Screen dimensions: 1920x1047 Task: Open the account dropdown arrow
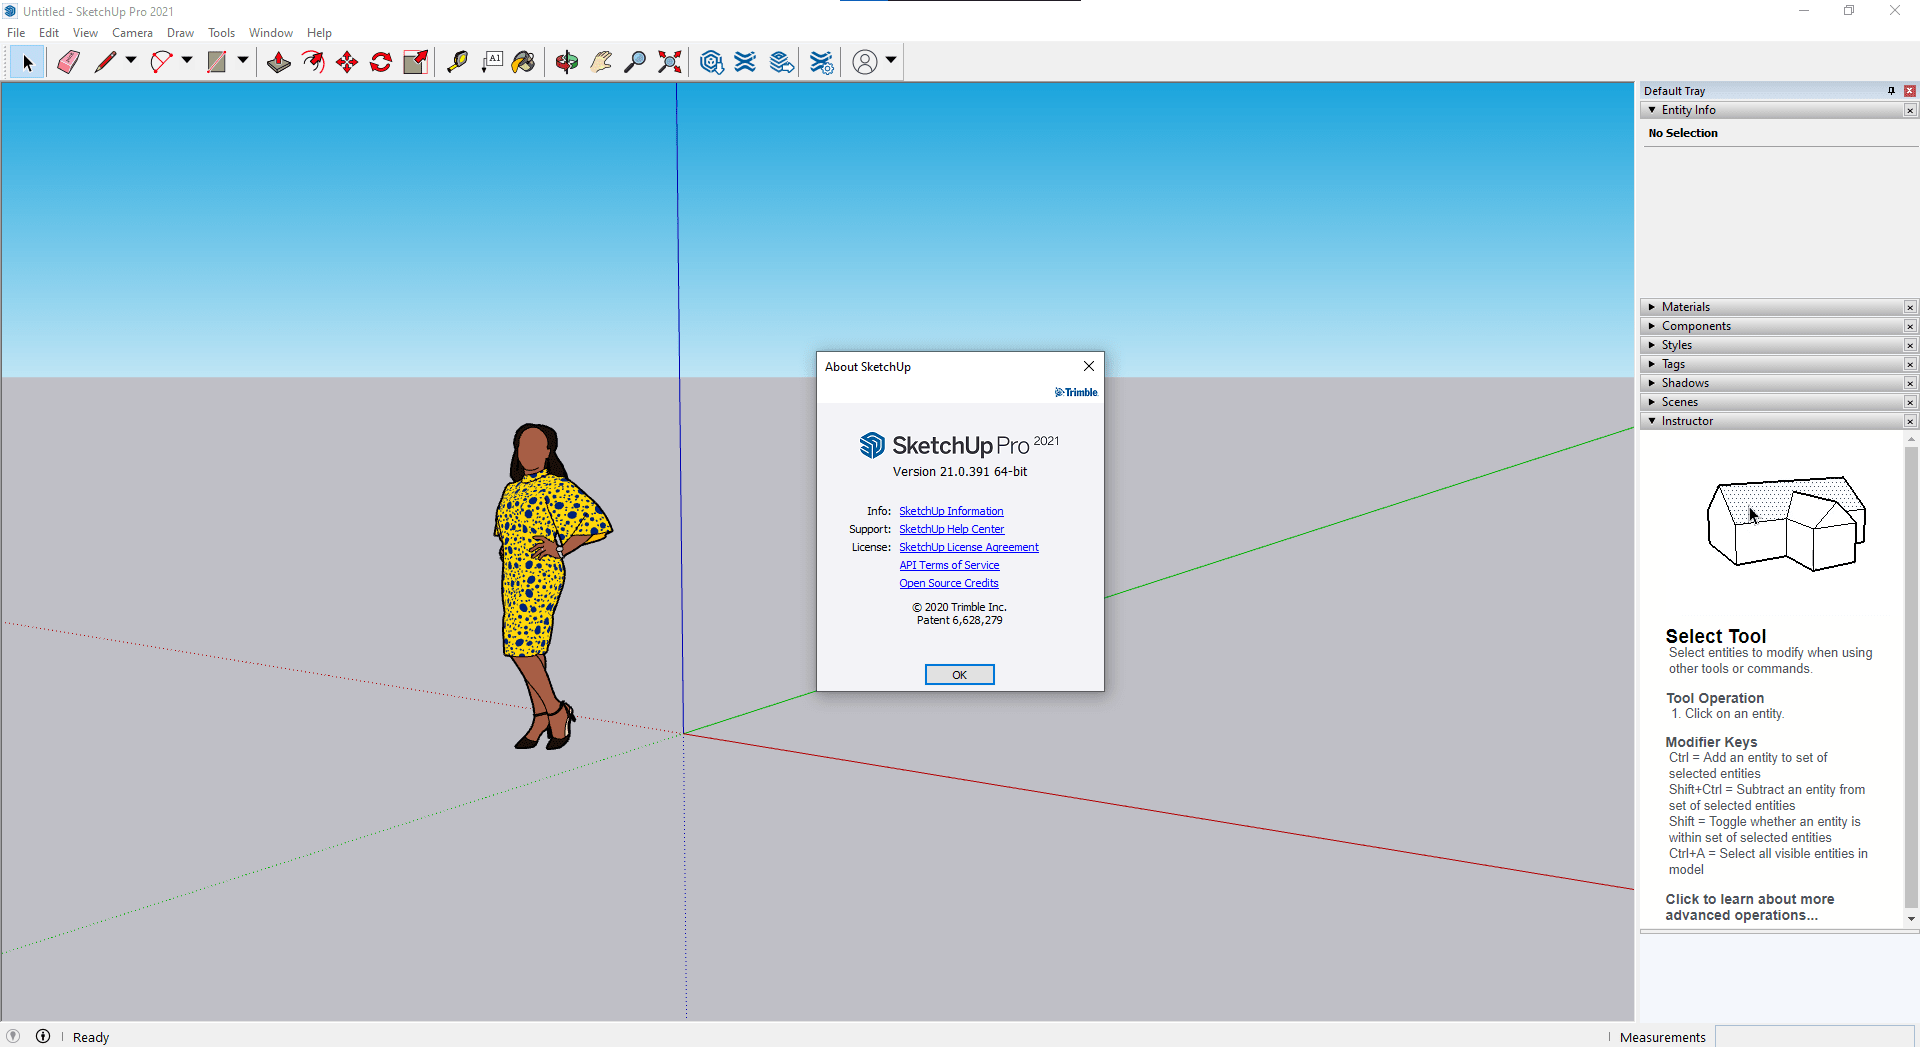click(x=891, y=61)
